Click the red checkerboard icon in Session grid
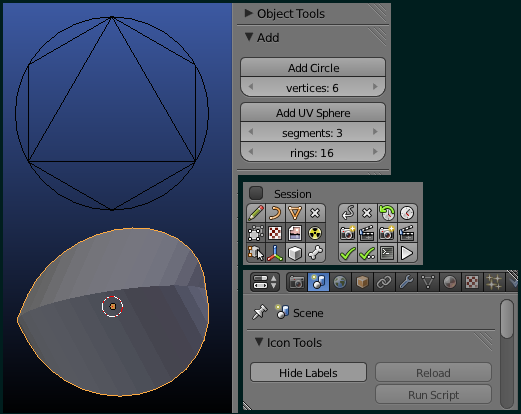Image resolution: width=521 pixels, height=414 pixels. pyautogui.click(x=275, y=233)
